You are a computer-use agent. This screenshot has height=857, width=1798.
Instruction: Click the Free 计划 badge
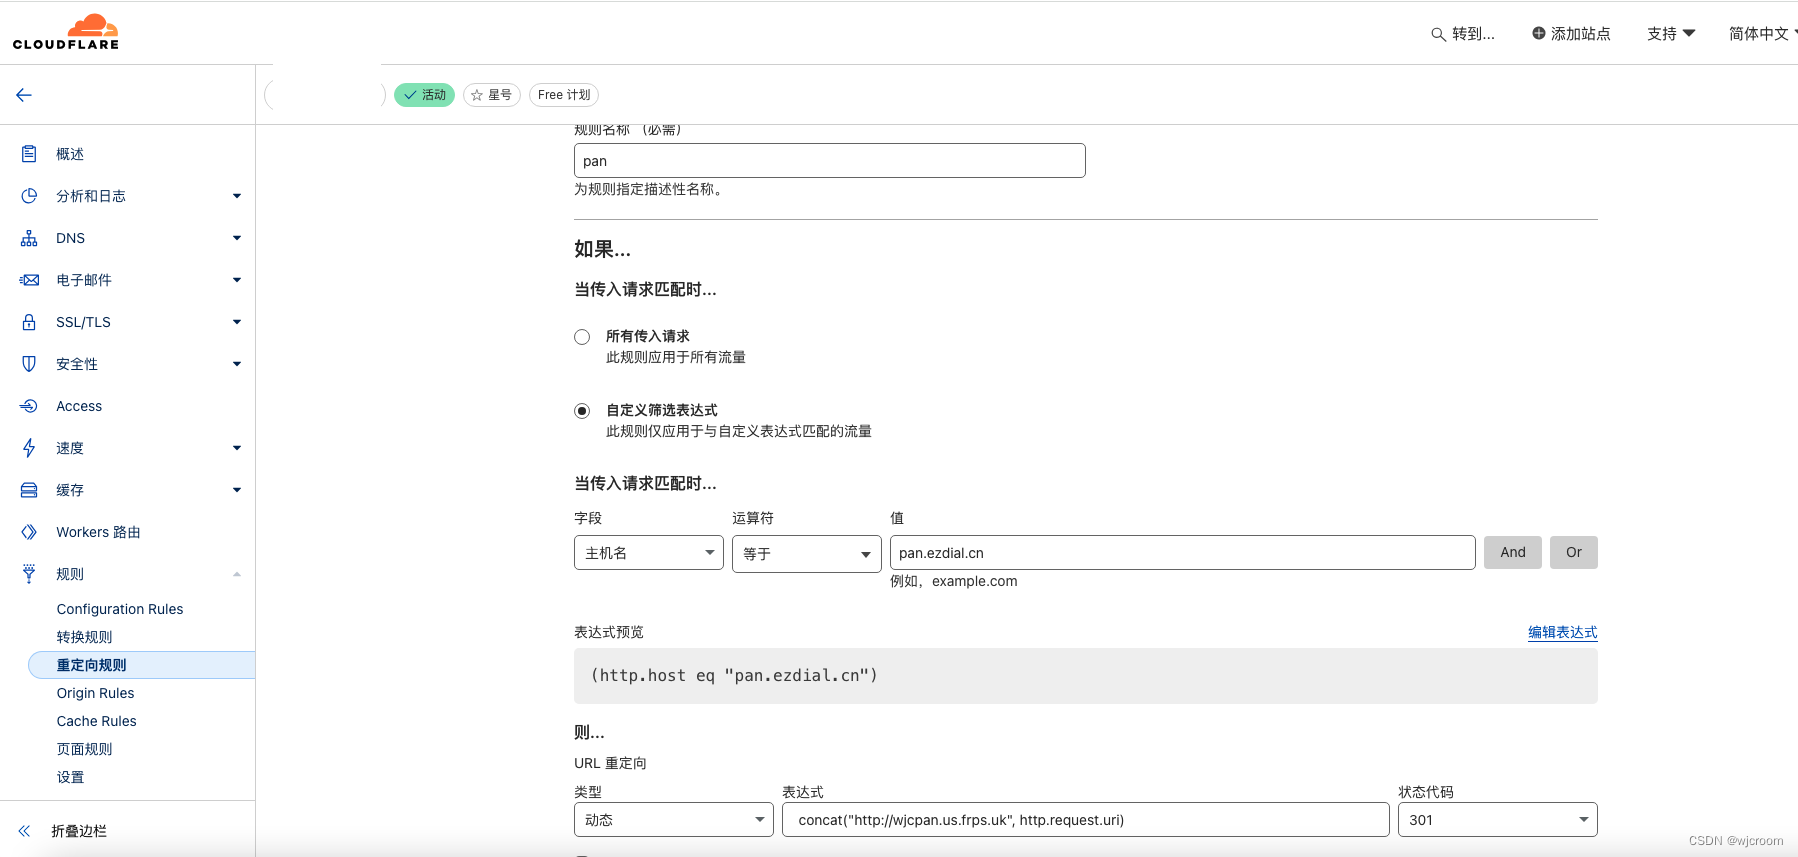click(564, 95)
